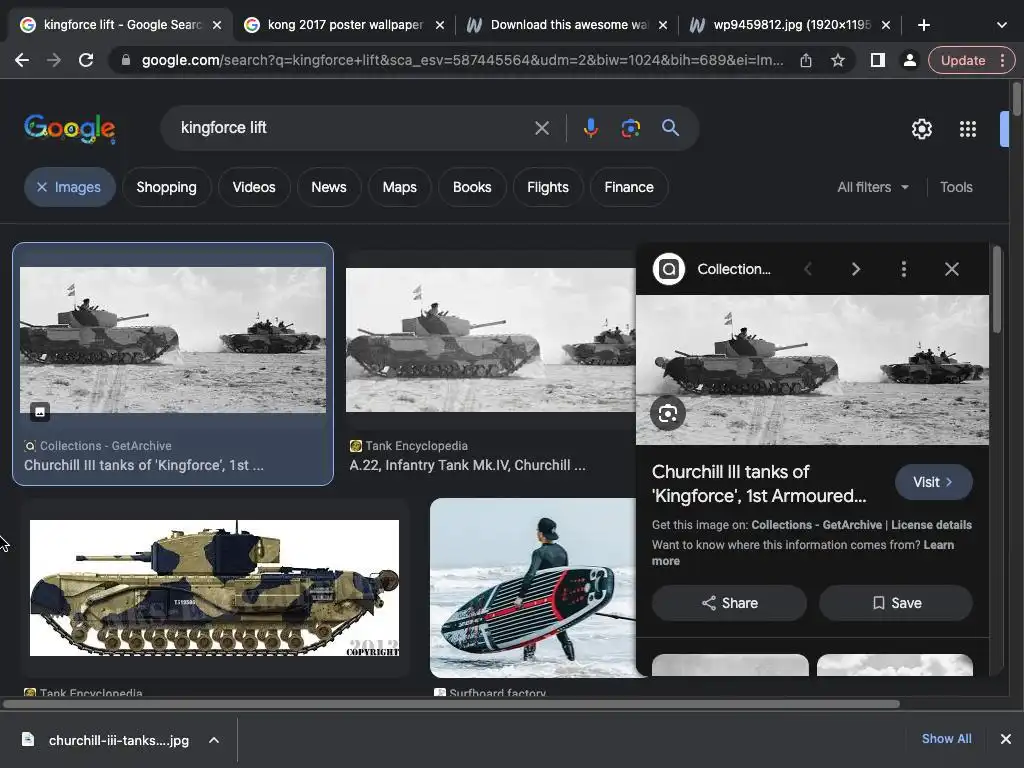Screen dimensions: 1024x768
Task: Open the Chrome three-dot menu
Action: (1002, 60)
